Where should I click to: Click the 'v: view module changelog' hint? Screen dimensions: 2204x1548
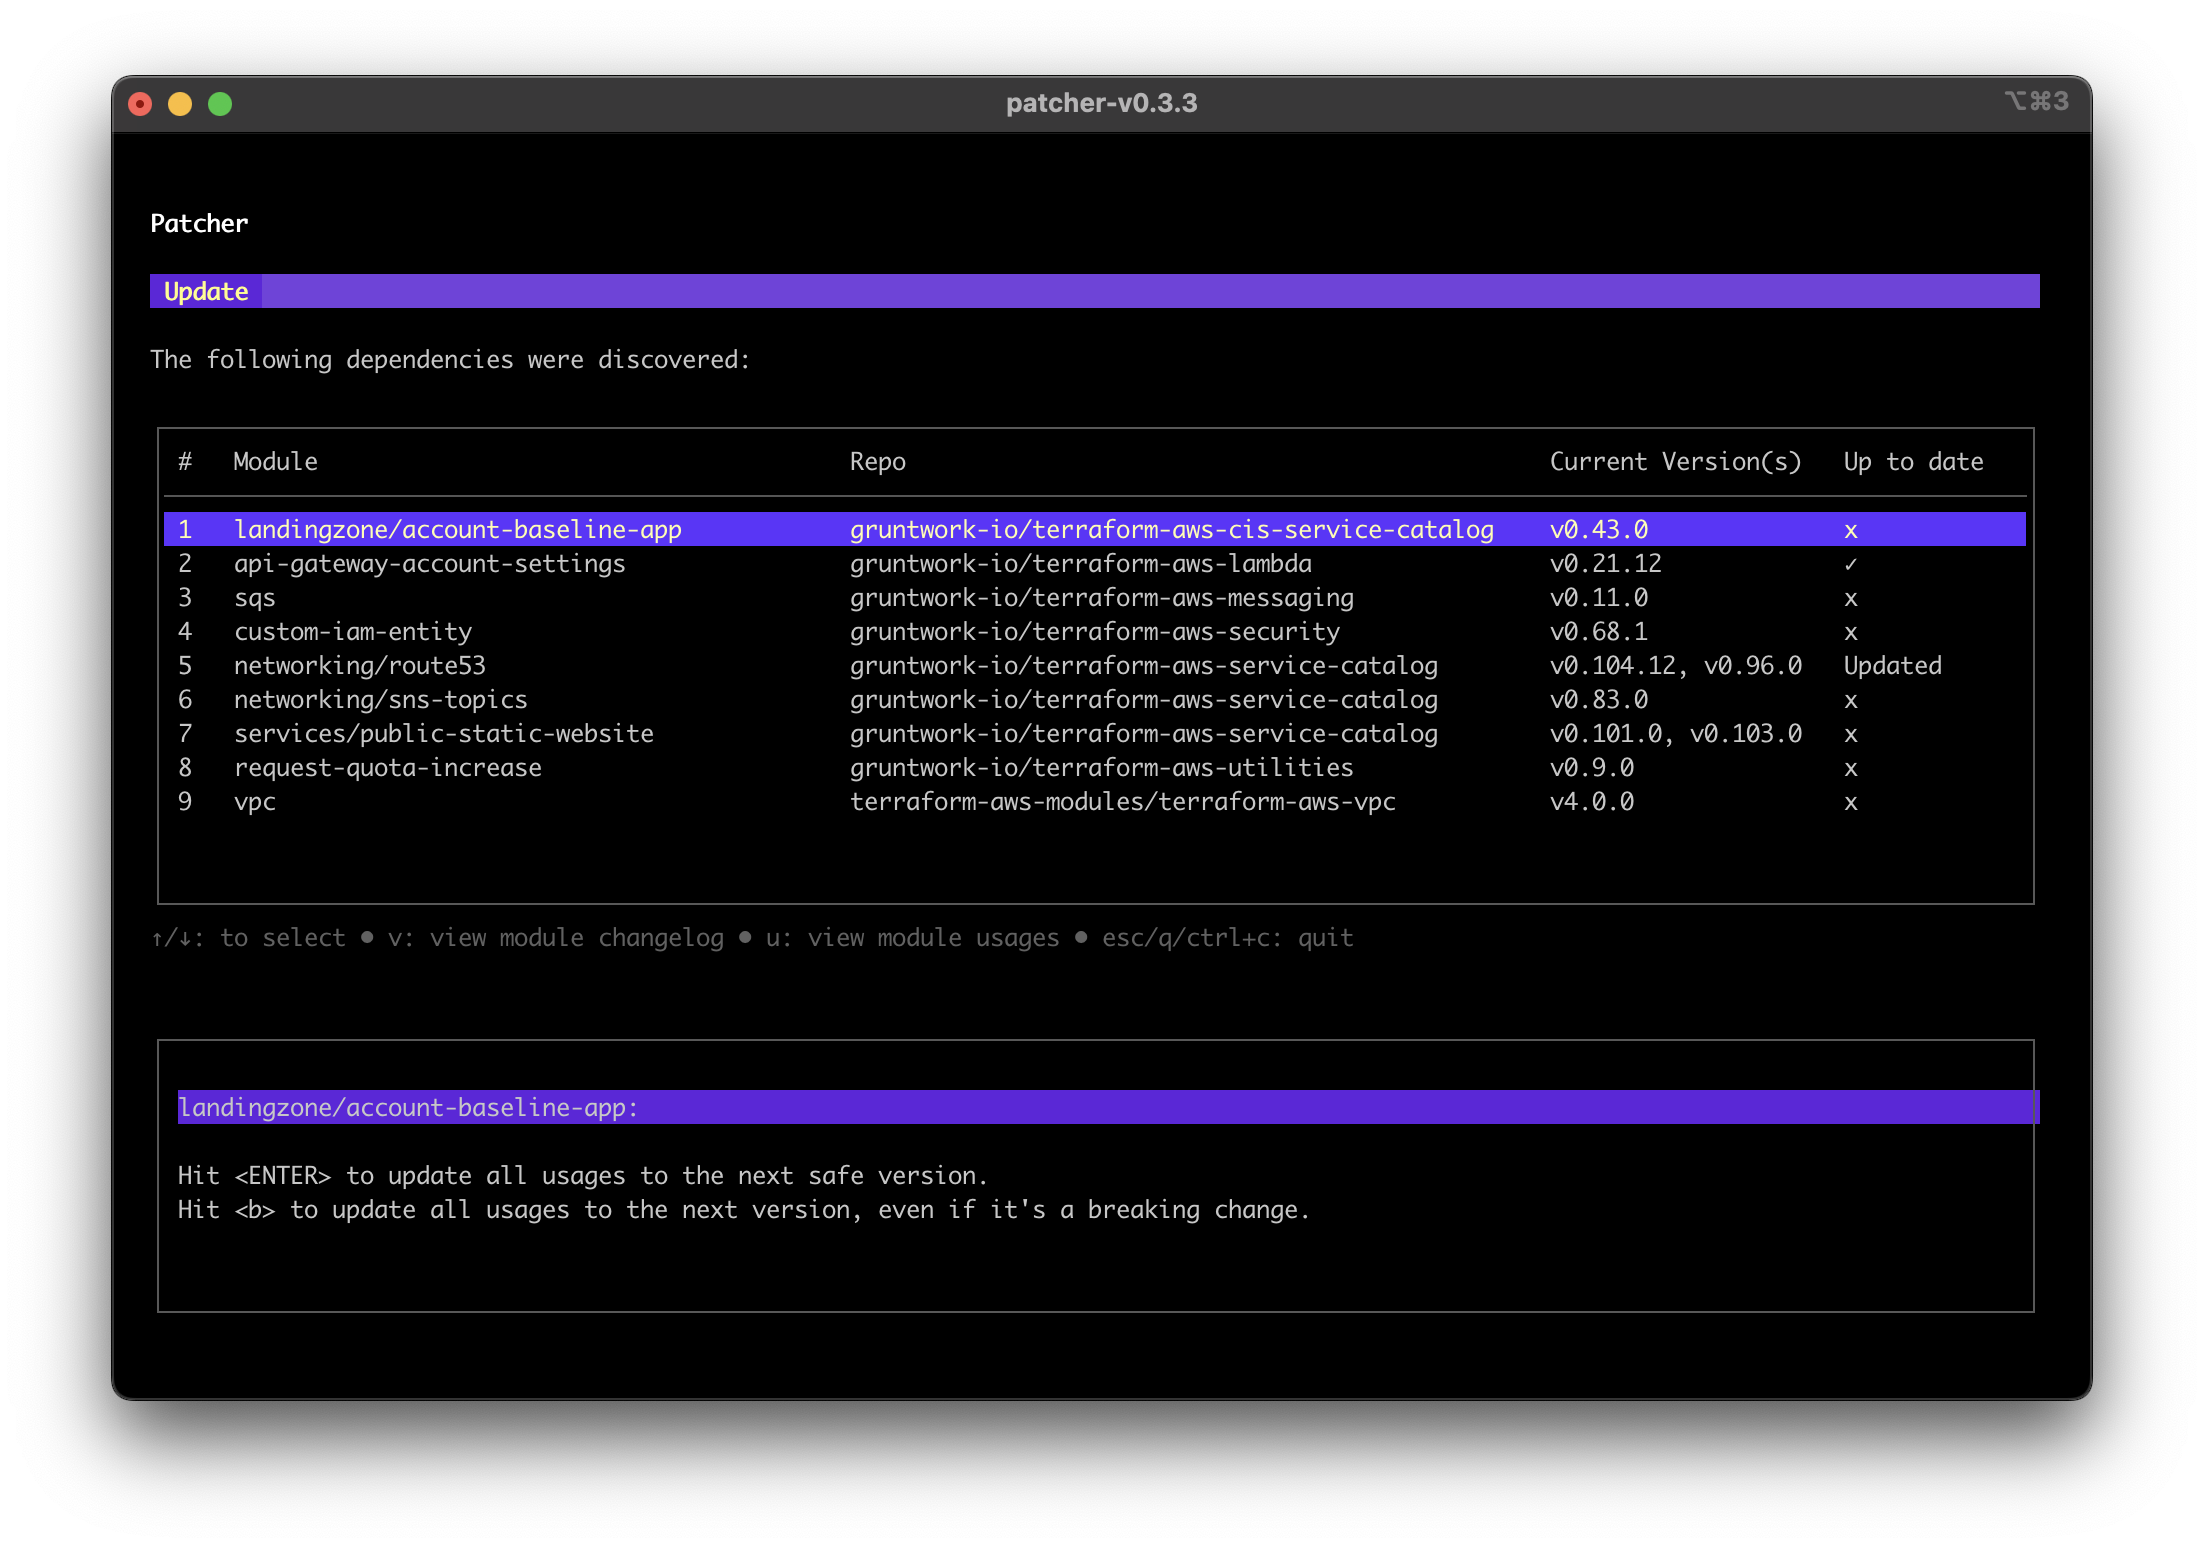tap(557, 937)
